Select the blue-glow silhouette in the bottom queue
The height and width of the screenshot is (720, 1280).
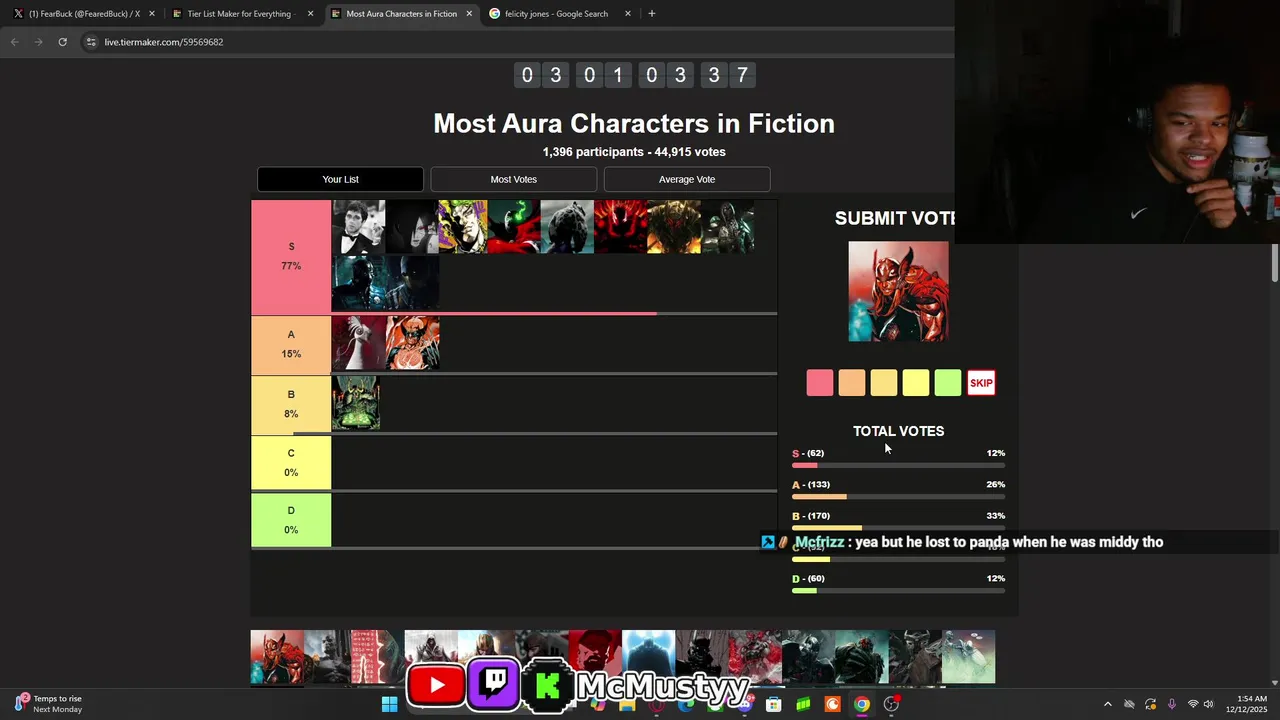tap(648, 657)
